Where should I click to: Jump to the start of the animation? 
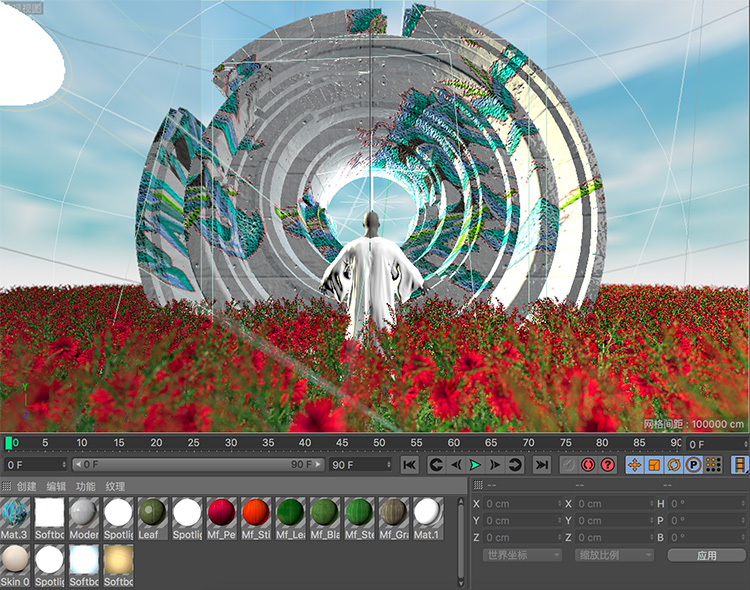(409, 465)
